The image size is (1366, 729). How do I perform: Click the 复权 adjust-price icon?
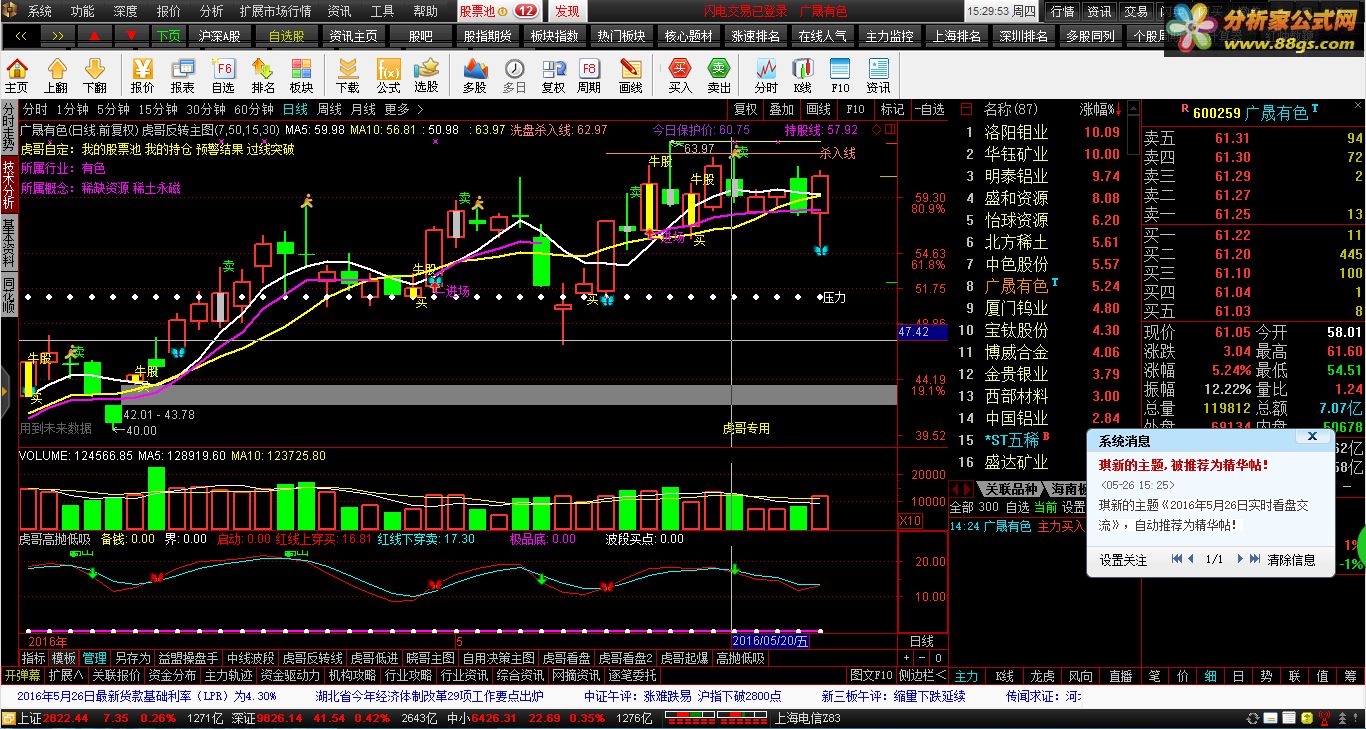click(553, 76)
